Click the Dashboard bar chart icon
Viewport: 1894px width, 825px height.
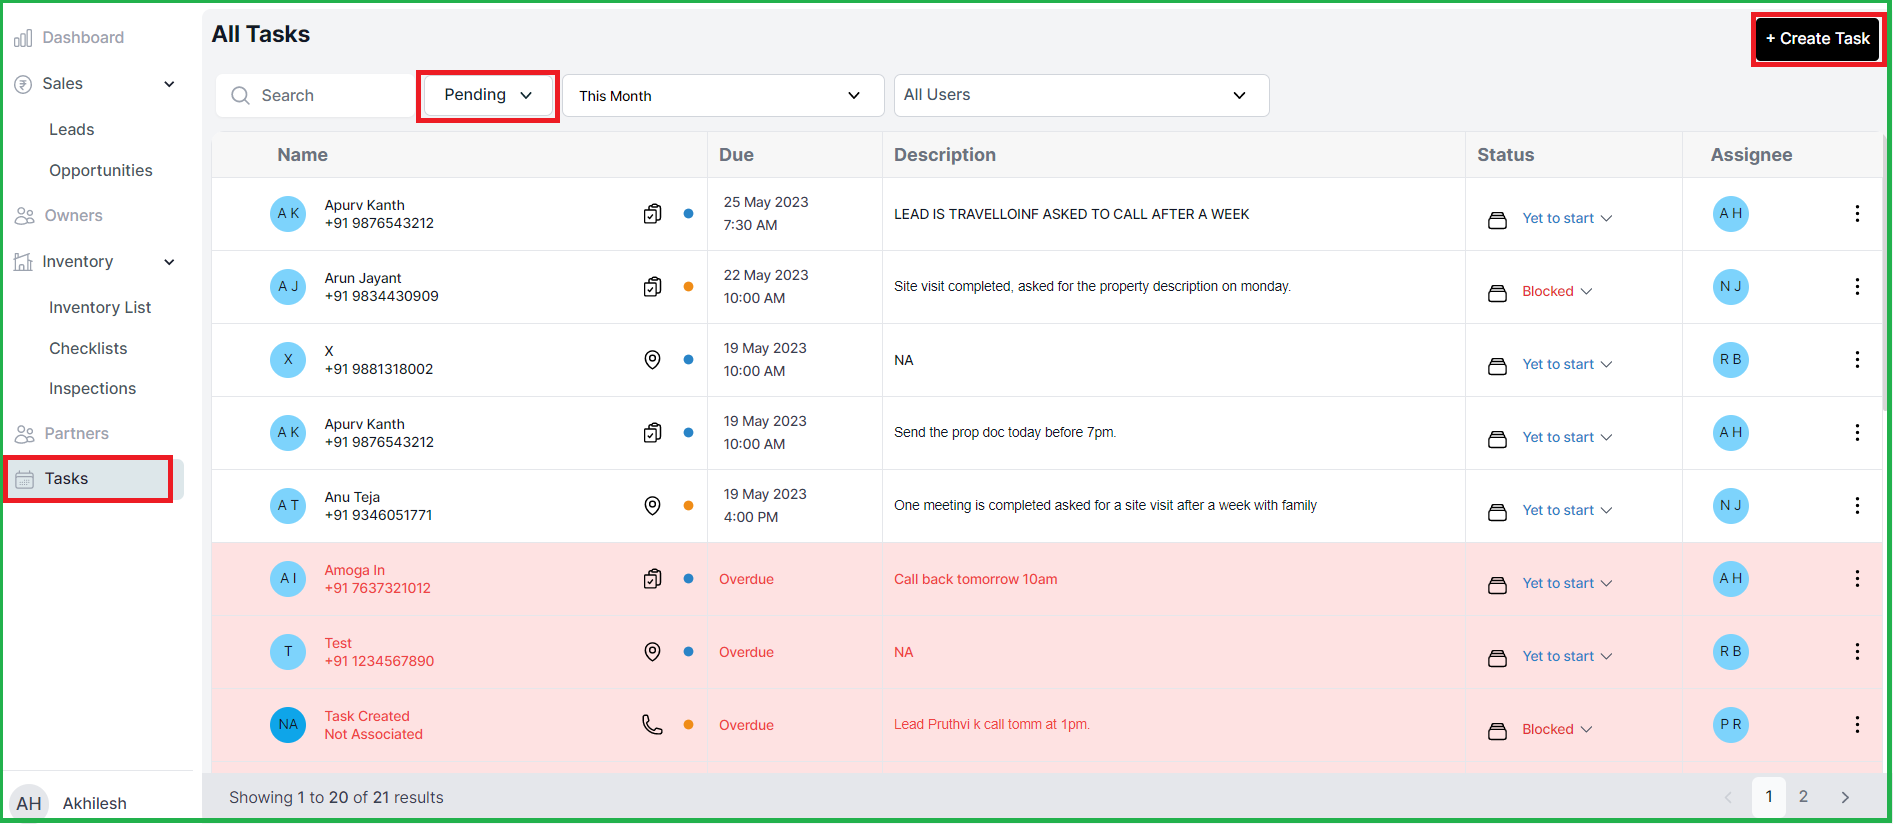coord(23,38)
